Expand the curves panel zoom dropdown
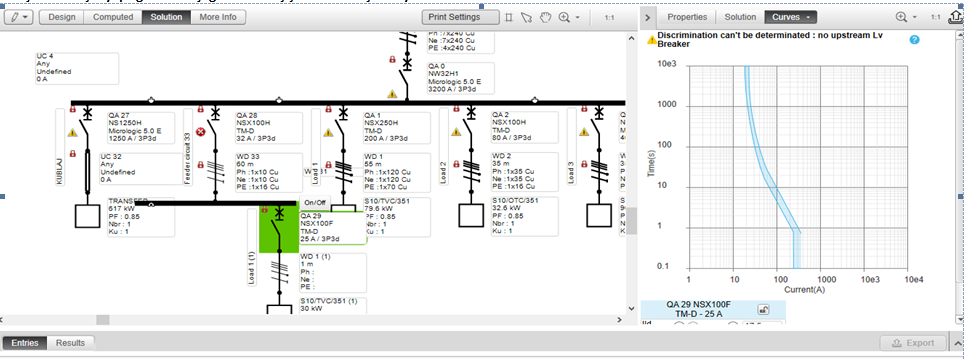Screen dimensions: 965x360 [915, 18]
